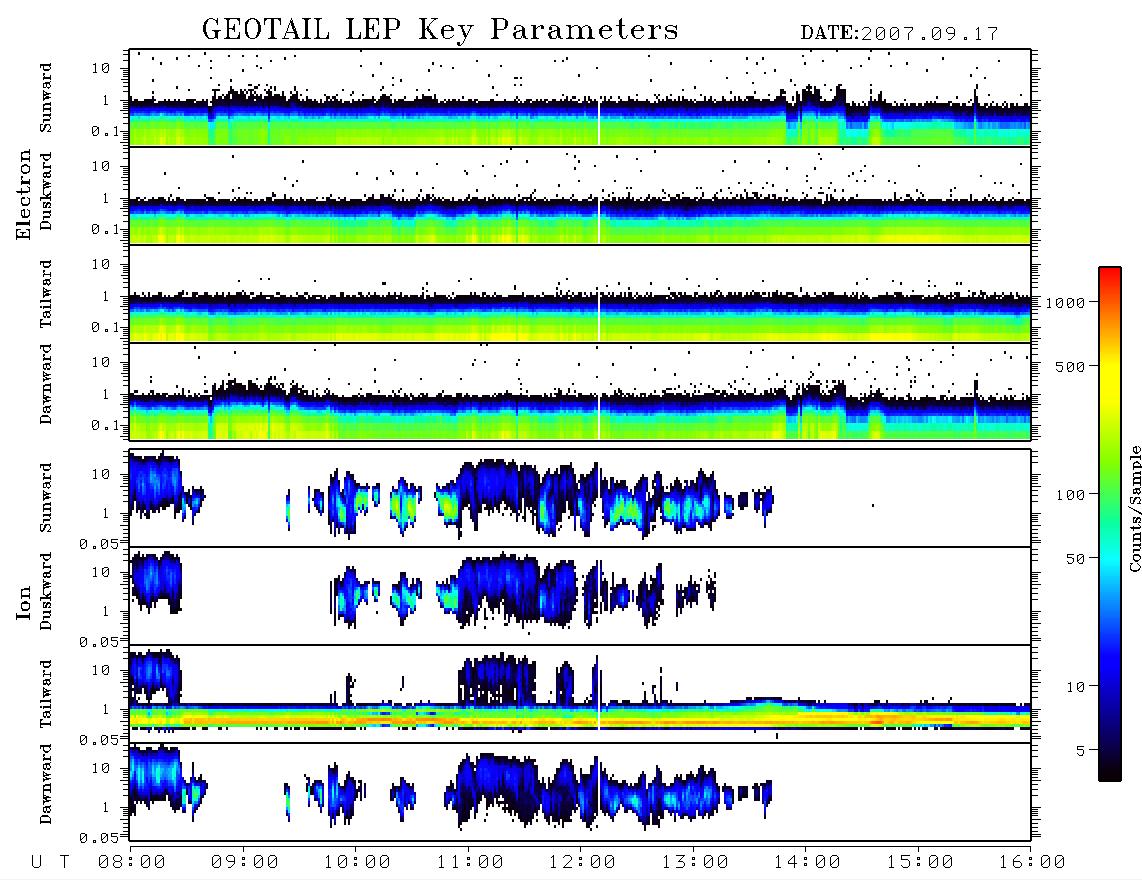Select the Electron "Dawnward" axis label

pos(46,384)
